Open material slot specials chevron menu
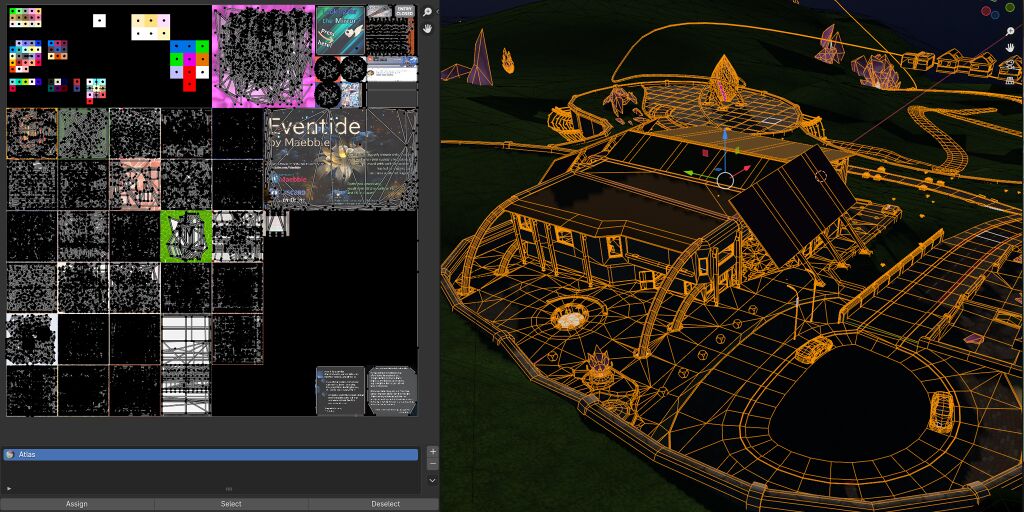 tap(432, 481)
